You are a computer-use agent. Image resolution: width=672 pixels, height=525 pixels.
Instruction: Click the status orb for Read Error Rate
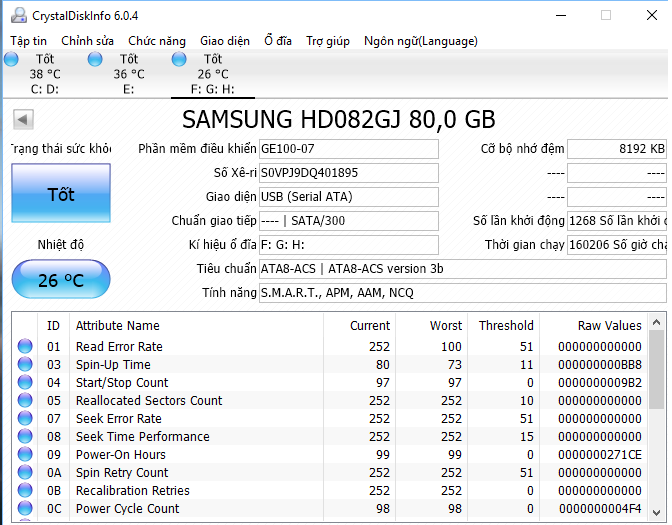[25, 346]
